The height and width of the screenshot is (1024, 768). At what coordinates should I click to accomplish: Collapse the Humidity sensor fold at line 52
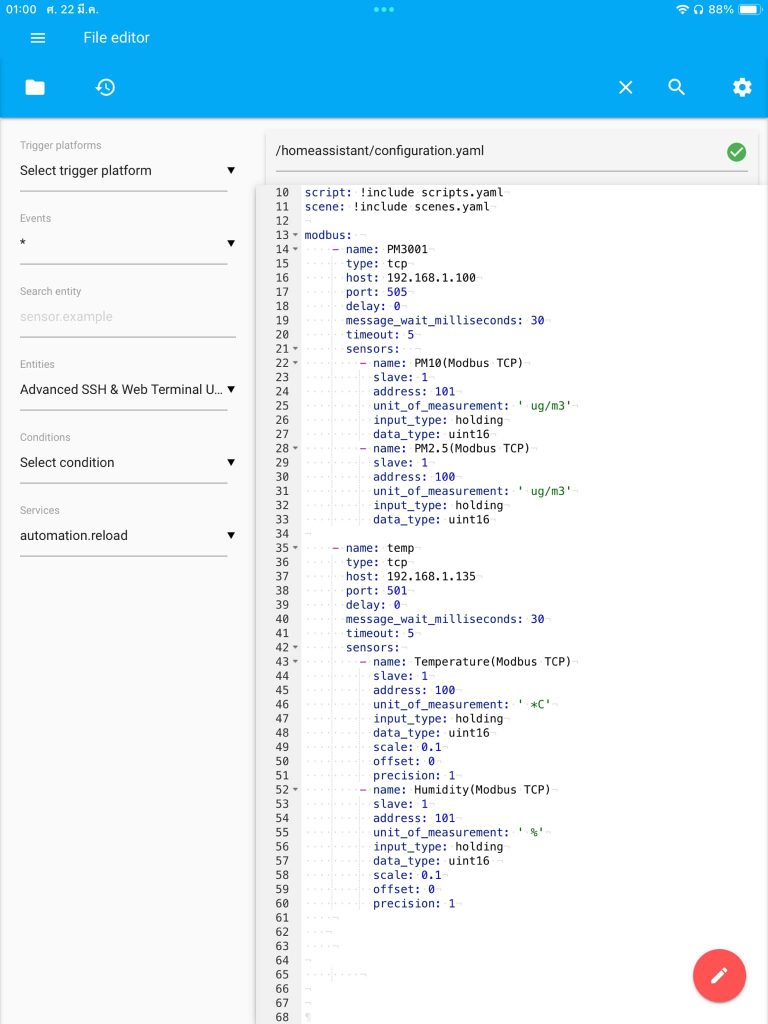(x=295, y=790)
